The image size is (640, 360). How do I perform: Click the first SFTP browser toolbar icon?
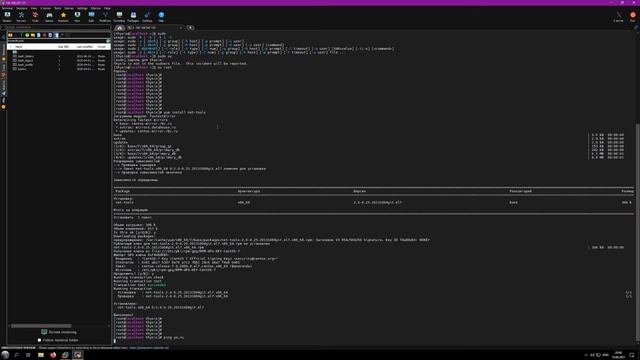click(10, 36)
